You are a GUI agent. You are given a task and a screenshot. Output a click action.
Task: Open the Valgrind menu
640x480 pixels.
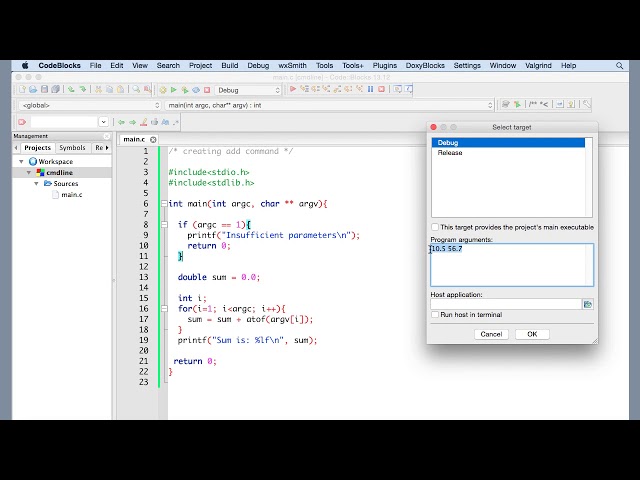[x=538, y=65]
